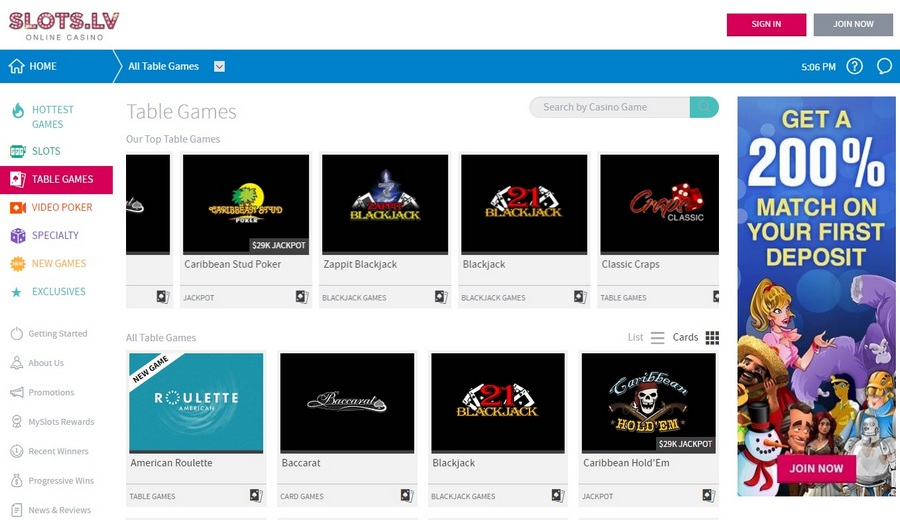900x520 pixels.
Task: Open the Recent Winners link
Action: tap(59, 451)
